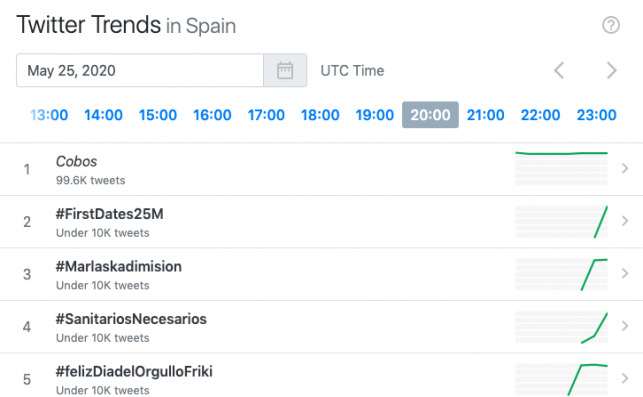643x397 pixels.
Task: Open the Cobos trend link
Action: point(76,162)
